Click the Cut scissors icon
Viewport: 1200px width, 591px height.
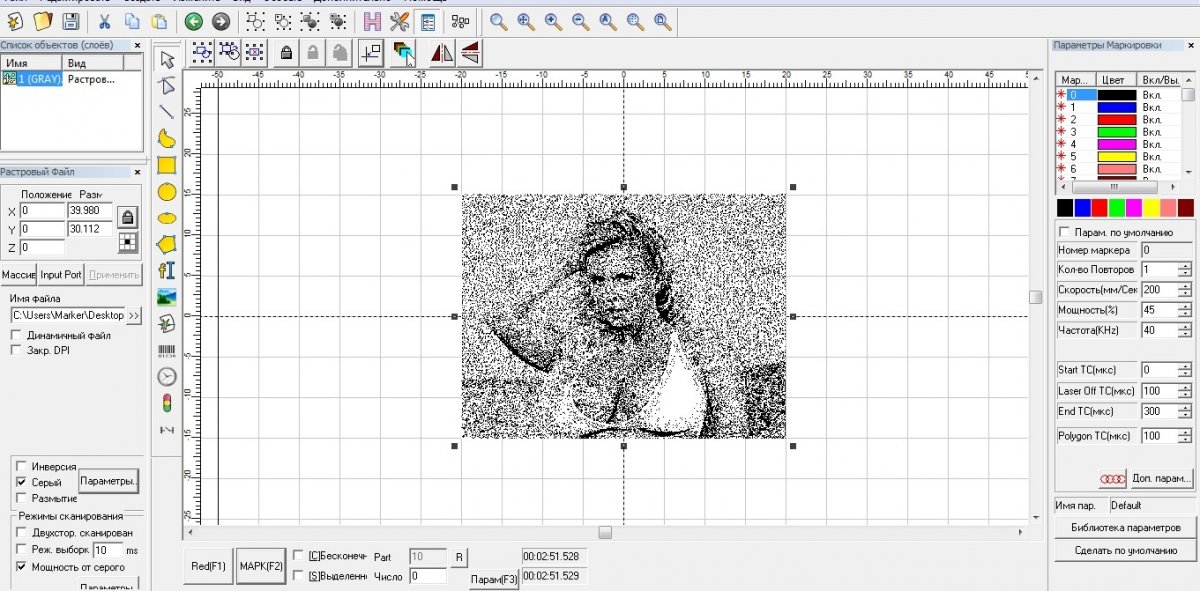(x=105, y=20)
